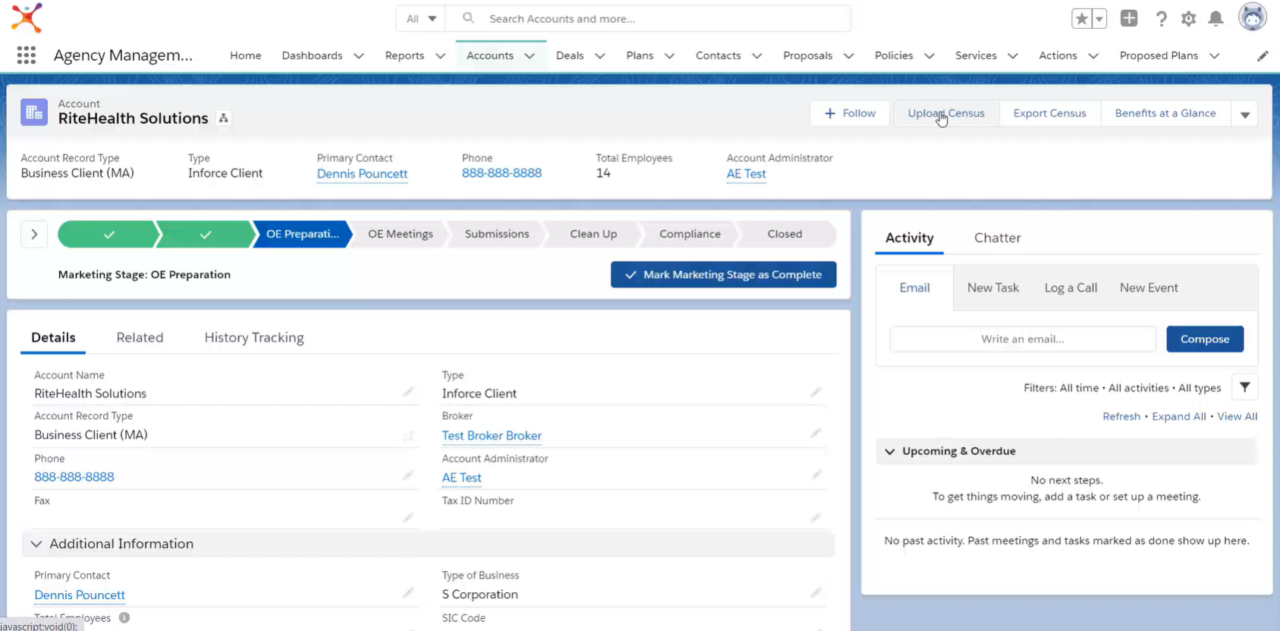Open the Notifications bell

[1216, 17]
